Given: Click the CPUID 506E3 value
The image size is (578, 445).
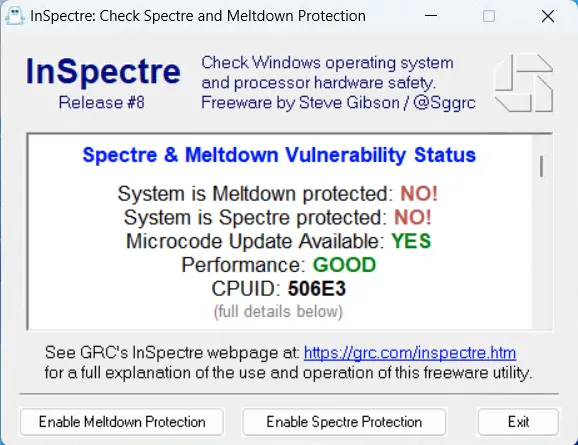Looking at the screenshot, I should (x=317, y=288).
